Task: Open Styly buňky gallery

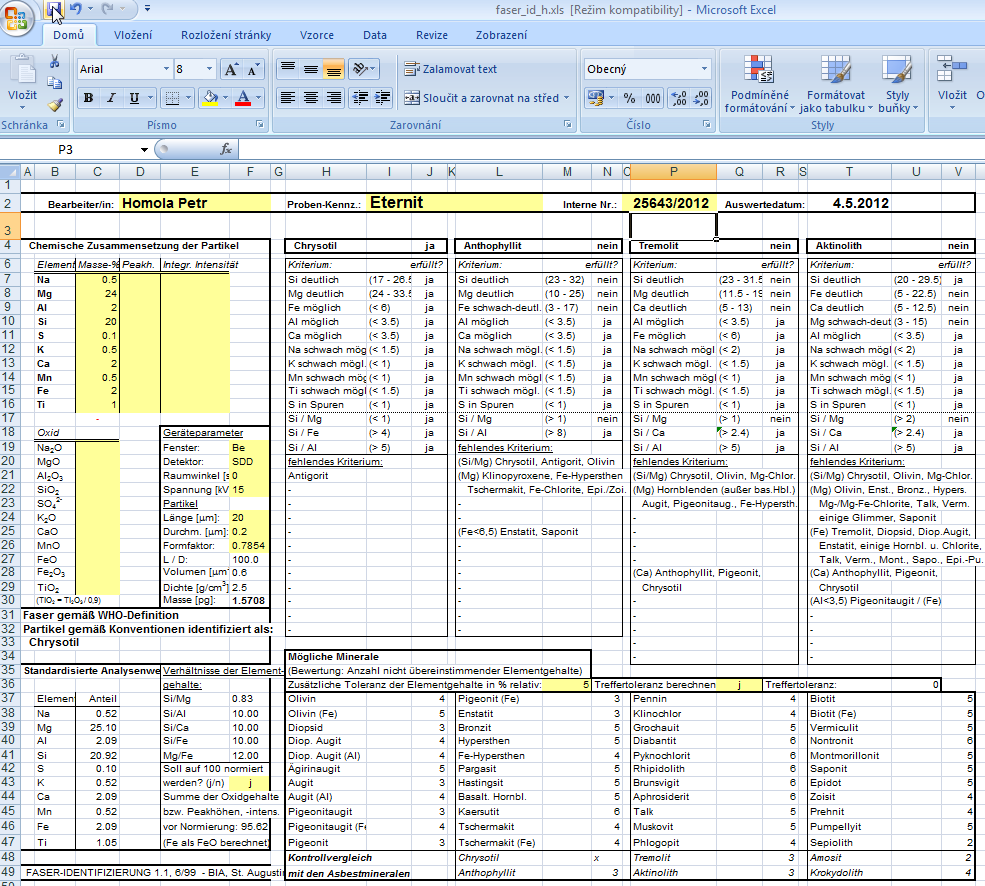Action: [x=898, y=84]
